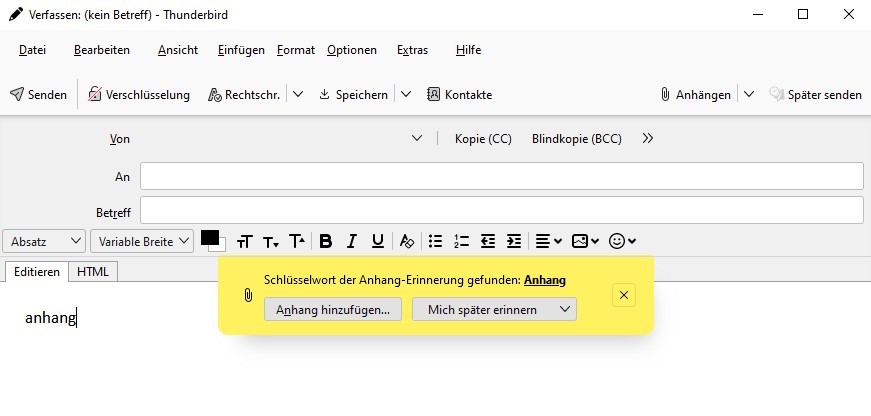Image resolution: width=871 pixels, height=416 pixels.
Task: Toggle bold formatting
Action: click(x=325, y=241)
